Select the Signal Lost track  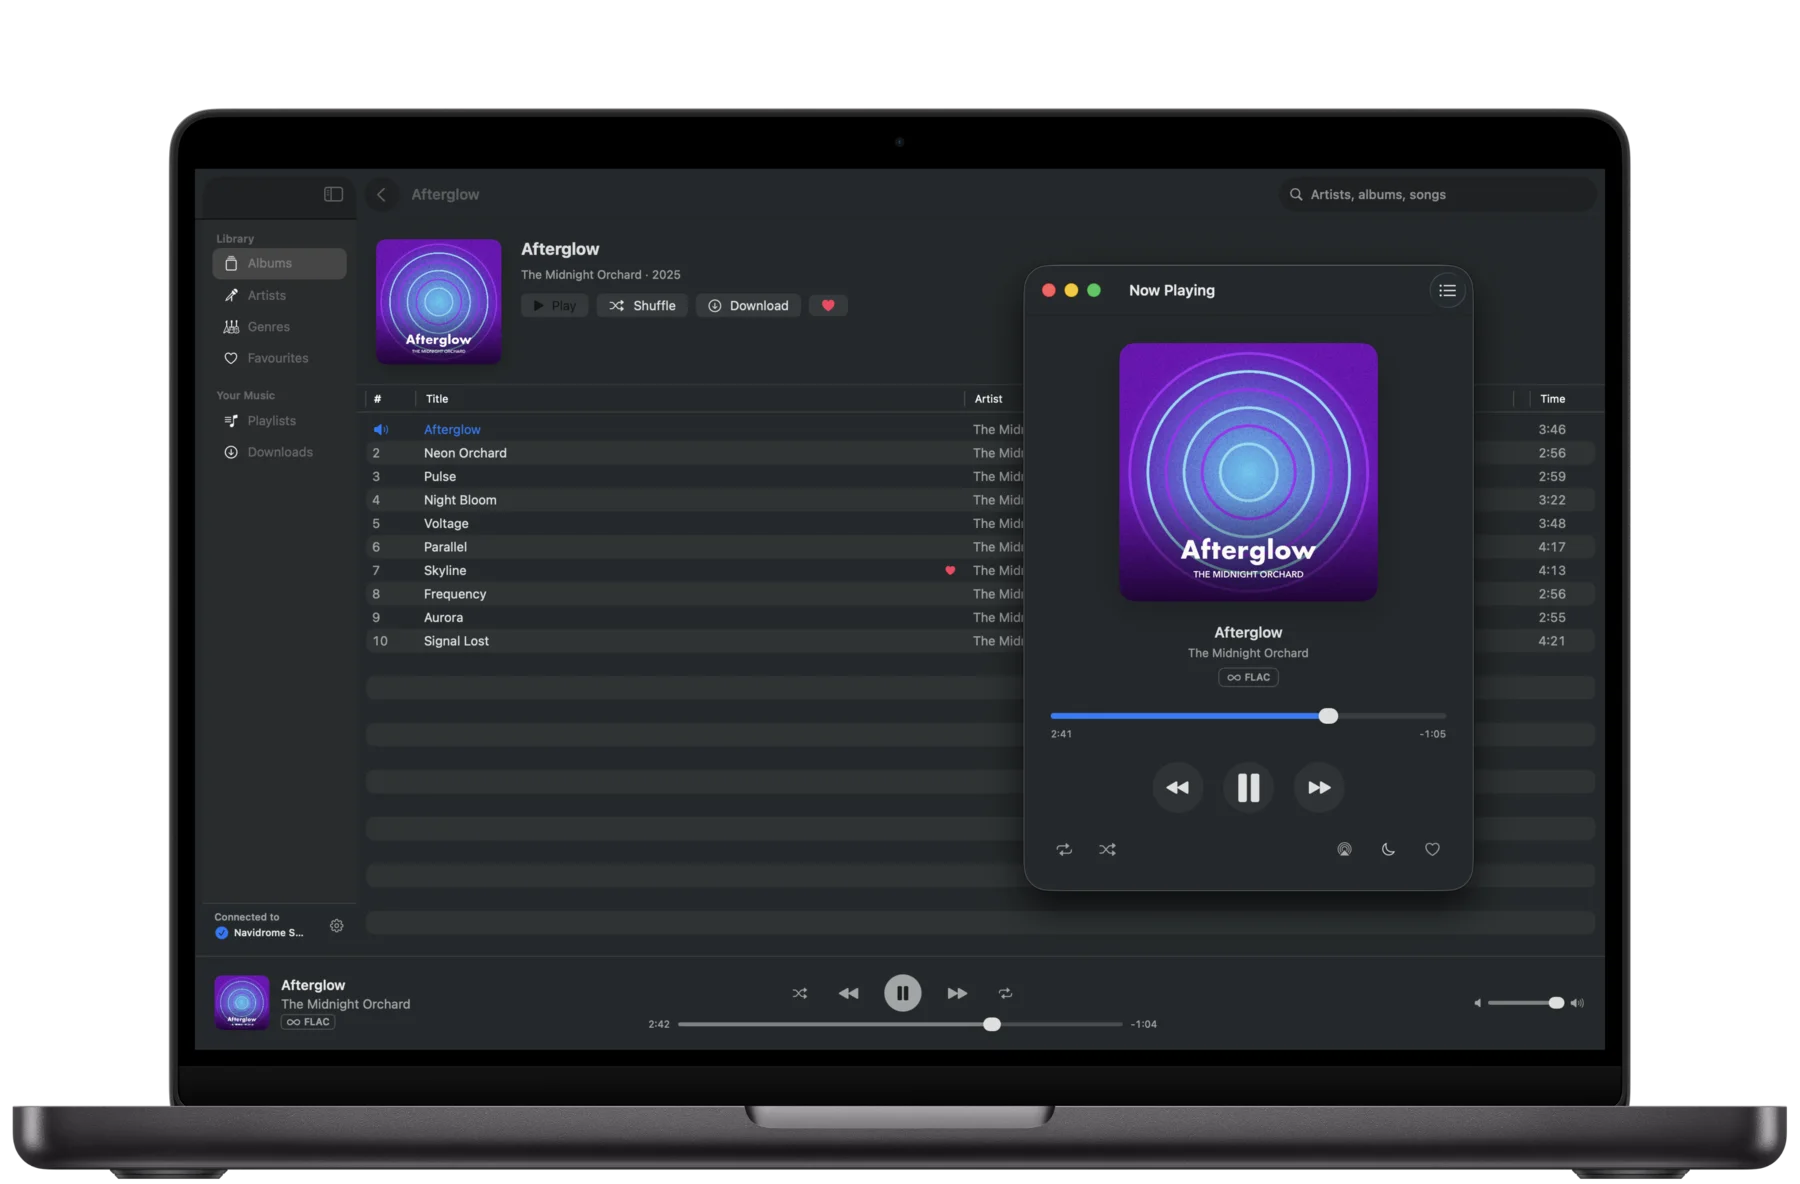pos(980,641)
